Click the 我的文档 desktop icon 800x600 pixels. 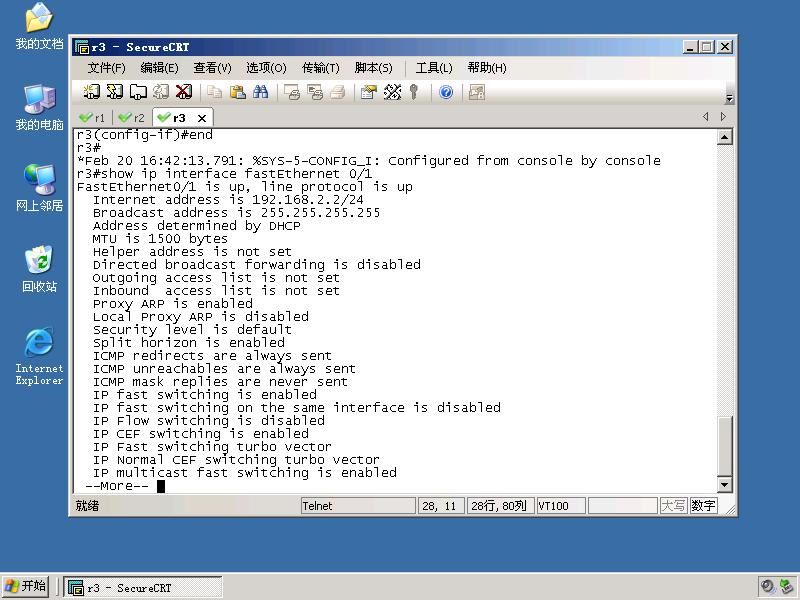(39, 27)
